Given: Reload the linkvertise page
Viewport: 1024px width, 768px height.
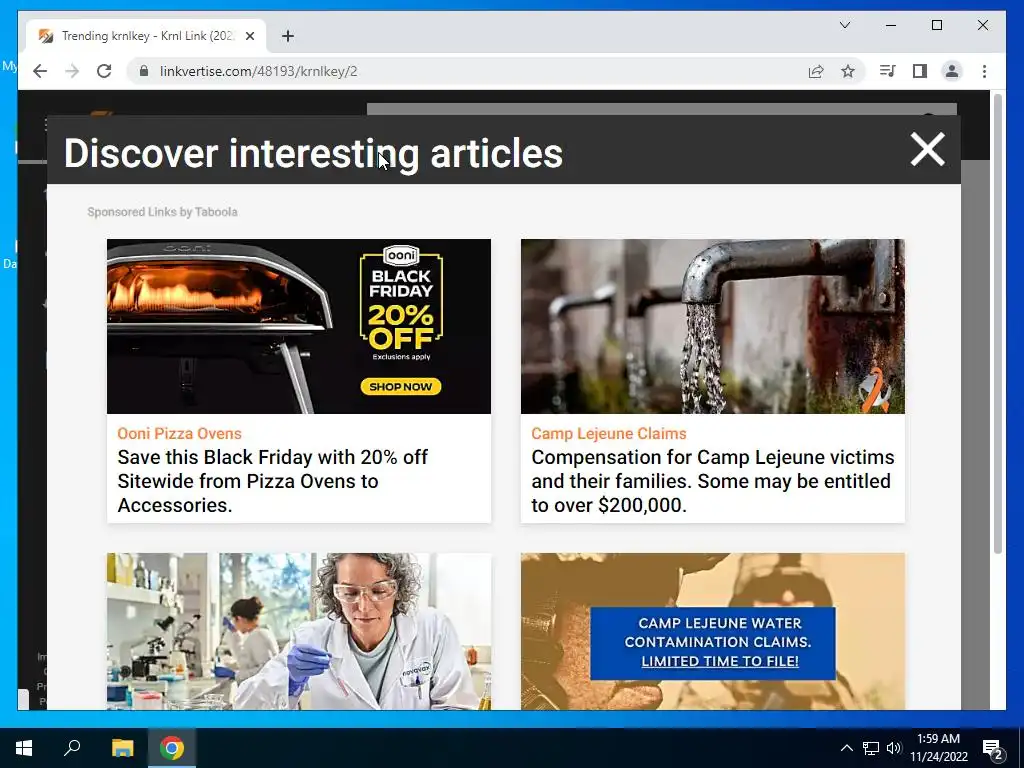Looking at the screenshot, I should click(x=104, y=71).
